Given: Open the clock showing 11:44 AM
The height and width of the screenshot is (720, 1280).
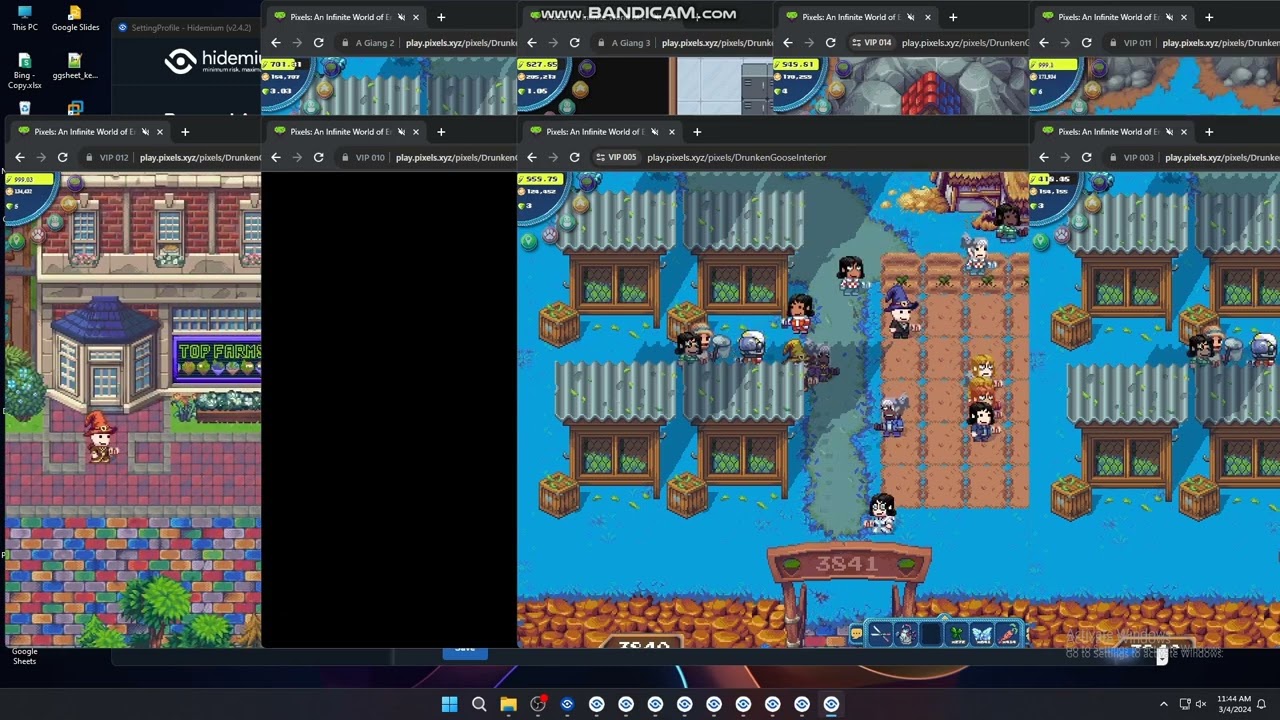Looking at the screenshot, I should coord(1234,704).
